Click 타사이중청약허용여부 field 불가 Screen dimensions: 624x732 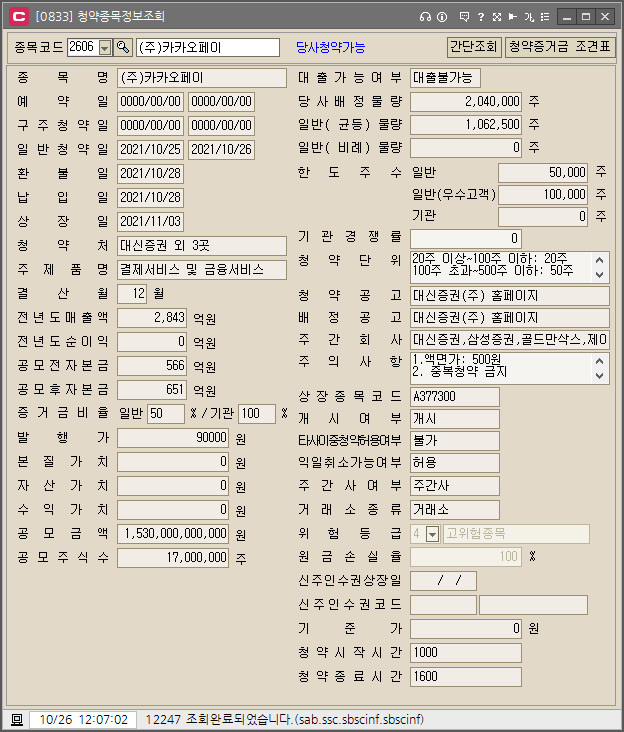coord(455,441)
